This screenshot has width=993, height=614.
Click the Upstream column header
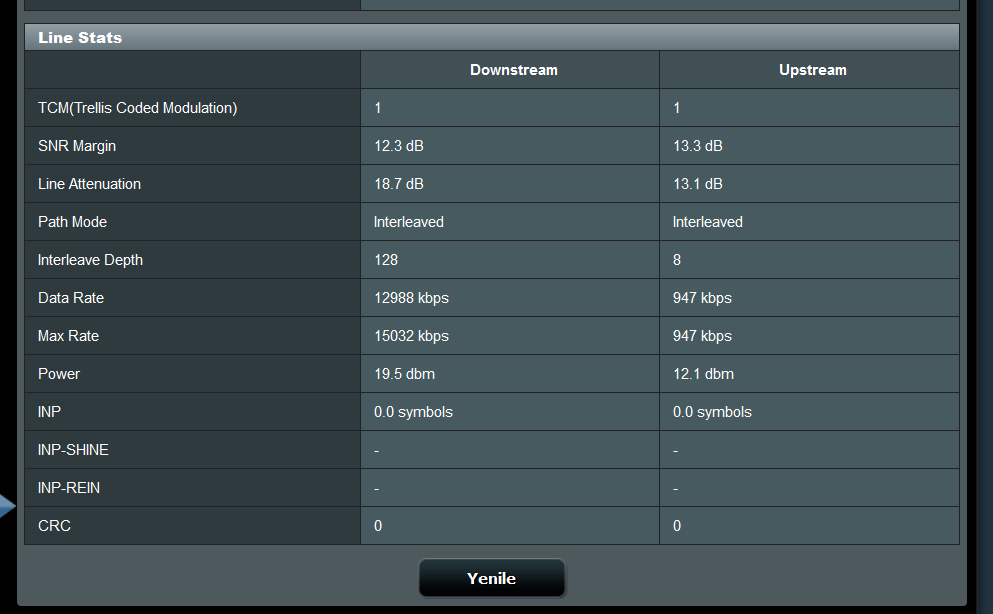(x=812, y=70)
